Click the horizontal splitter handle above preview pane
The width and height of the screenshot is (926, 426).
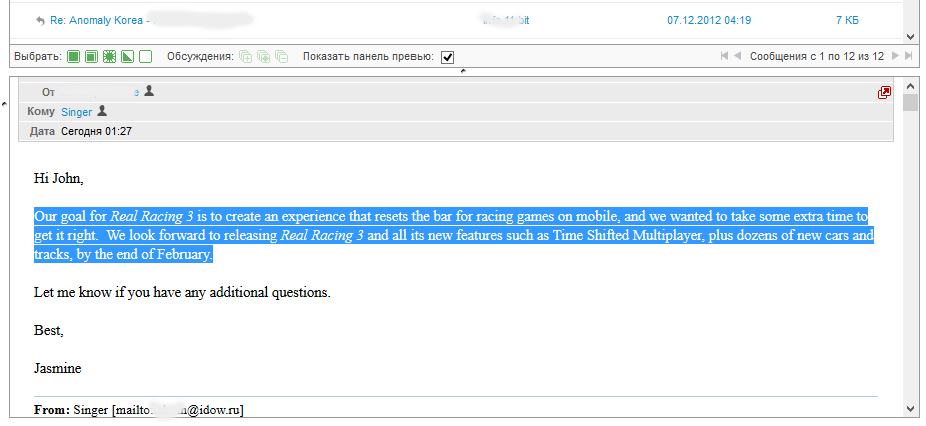coord(463,72)
